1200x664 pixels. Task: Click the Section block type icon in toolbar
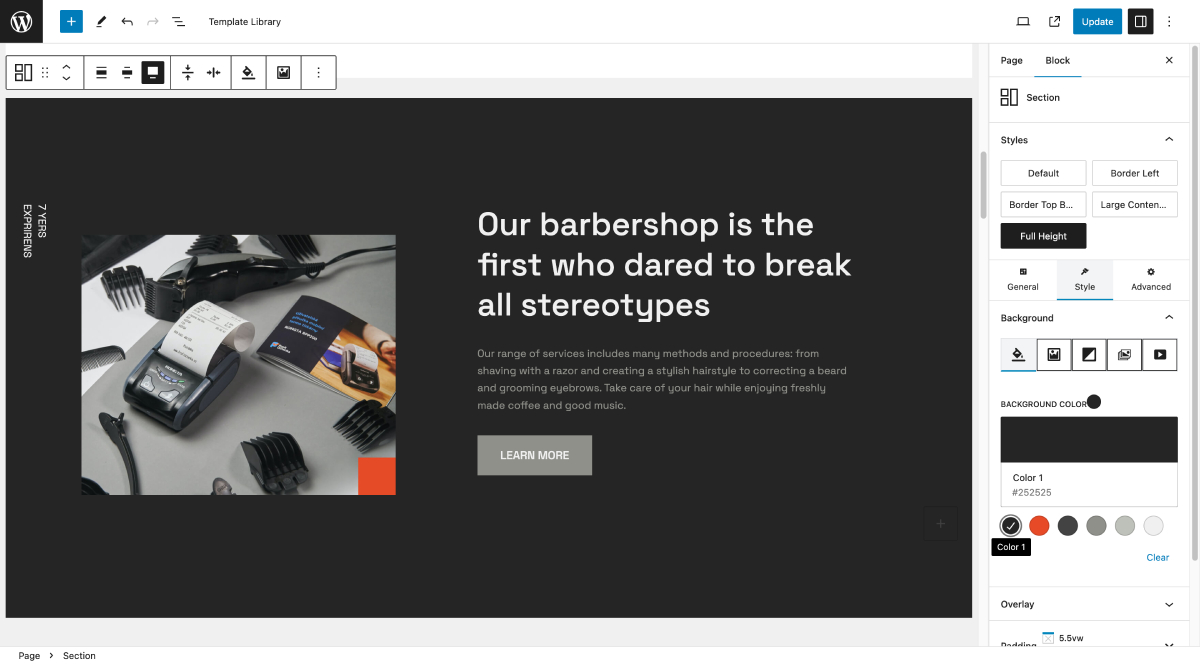click(x=23, y=72)
